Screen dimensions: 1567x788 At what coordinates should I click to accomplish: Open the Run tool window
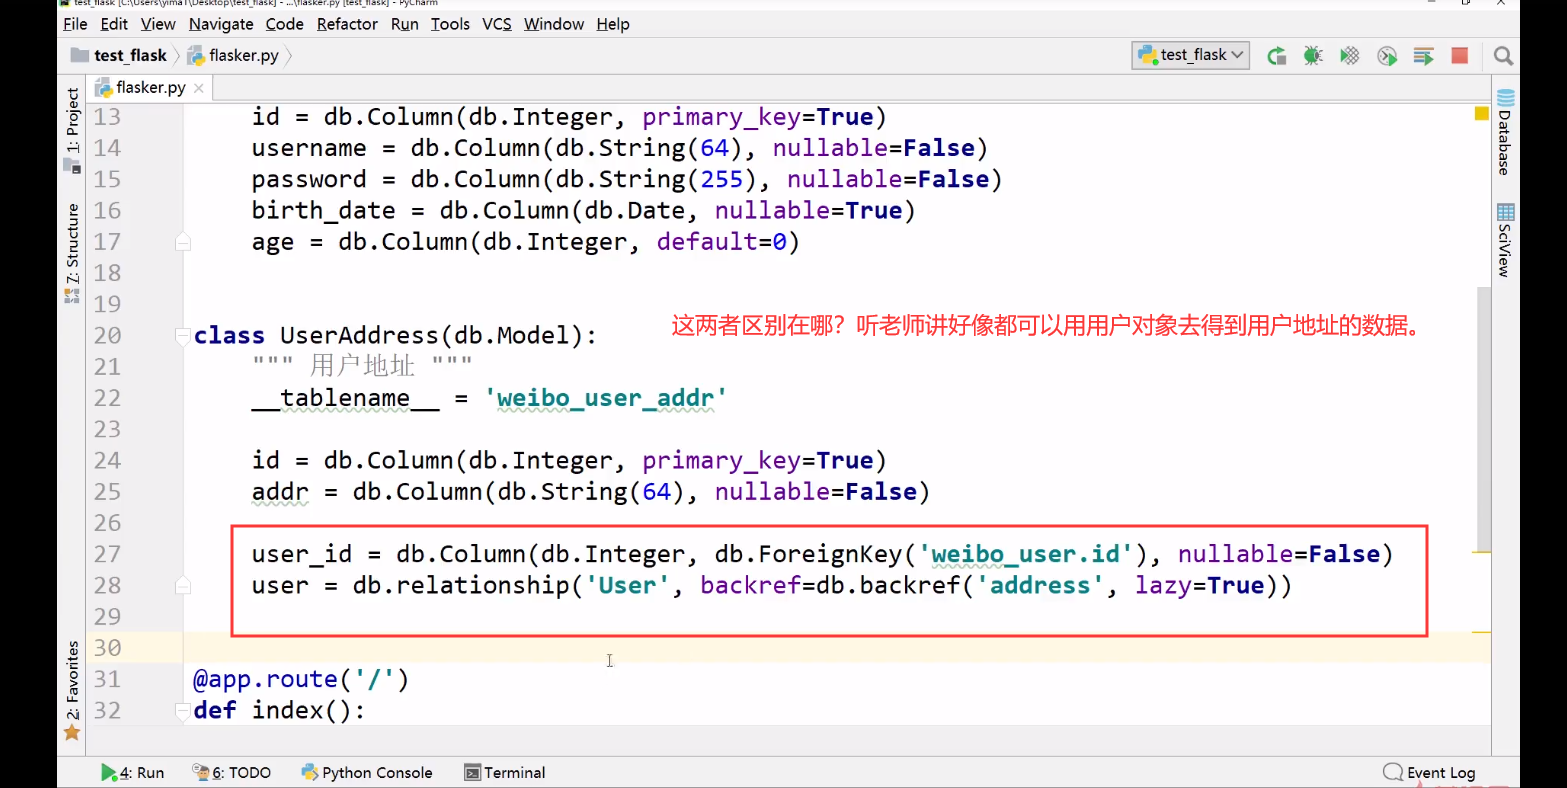point(133,772)
